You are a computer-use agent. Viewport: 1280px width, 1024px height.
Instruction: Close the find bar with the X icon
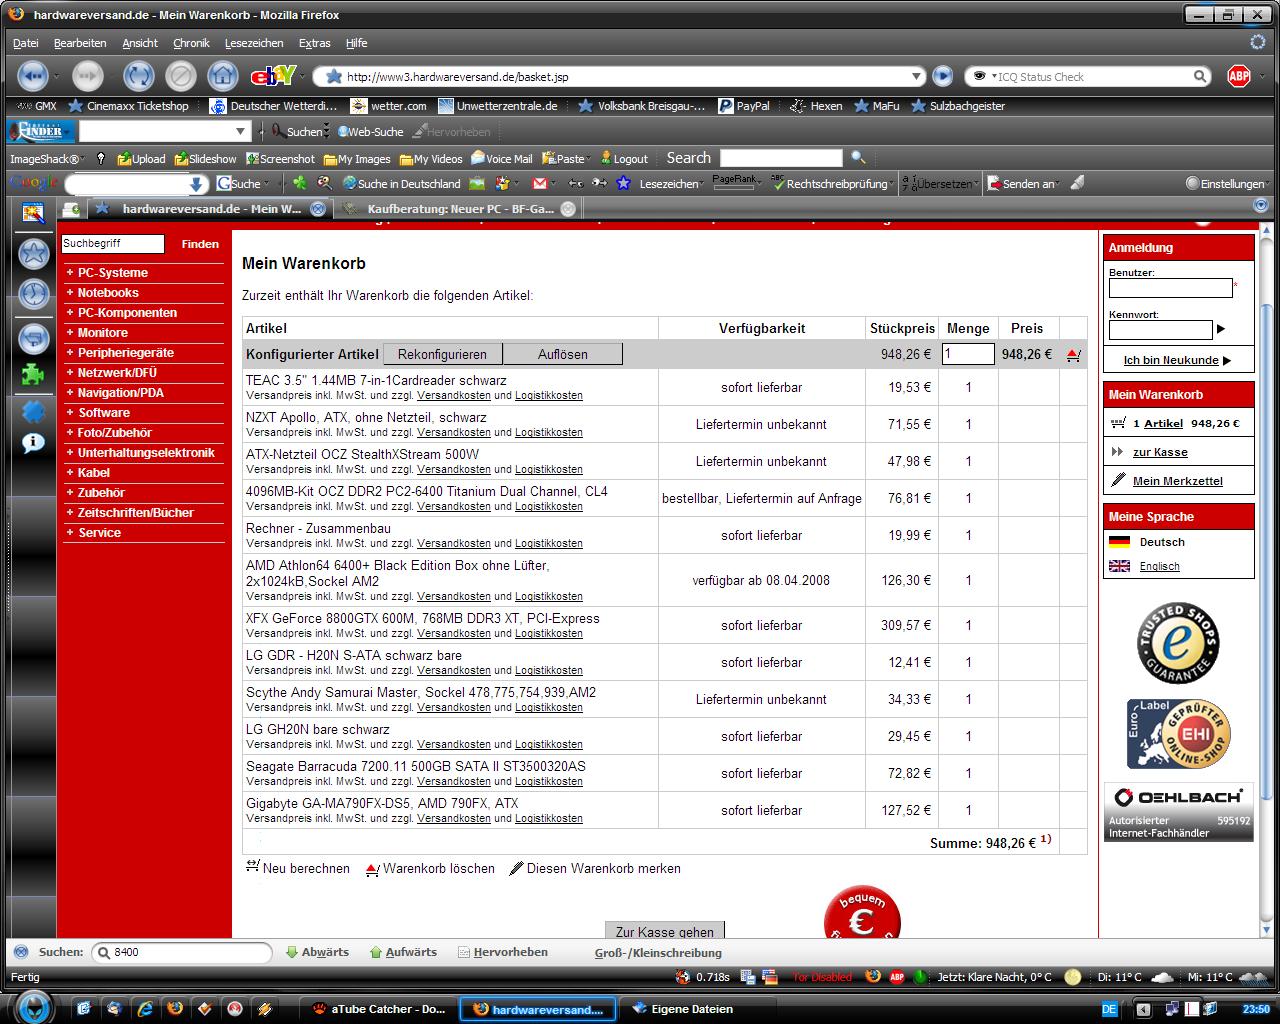[x=20, y=952]
